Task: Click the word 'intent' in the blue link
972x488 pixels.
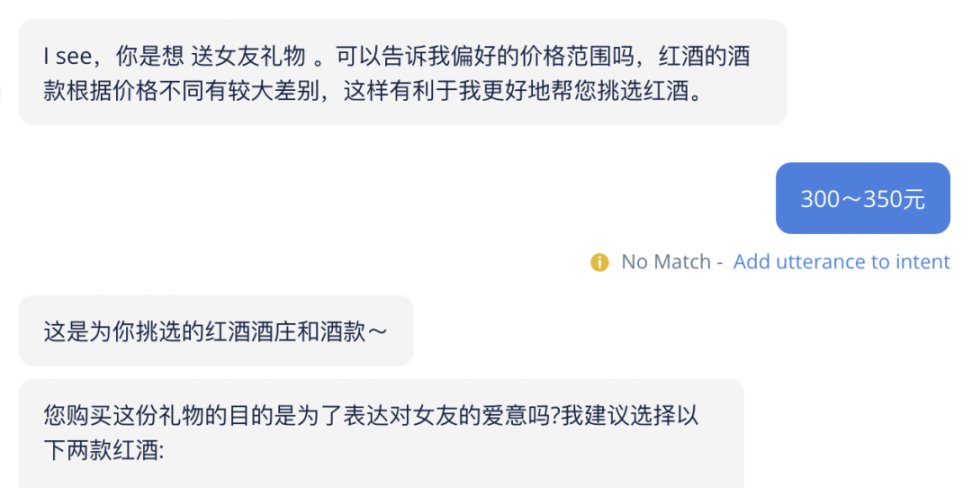Action: coord(923,262)
